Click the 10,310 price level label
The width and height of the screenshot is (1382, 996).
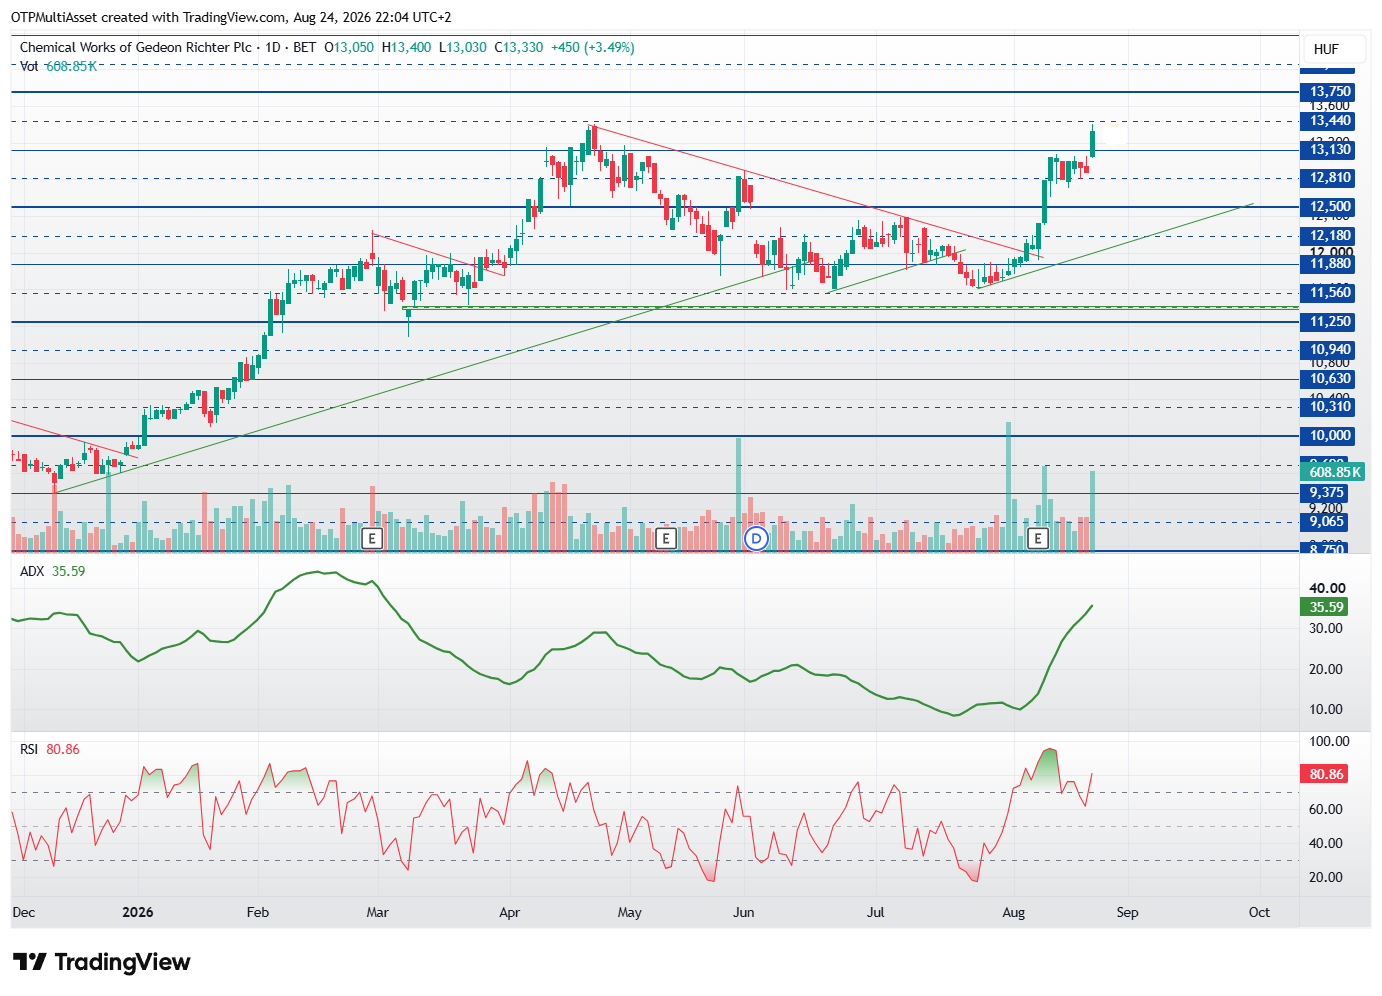[x=1330, y=407]
